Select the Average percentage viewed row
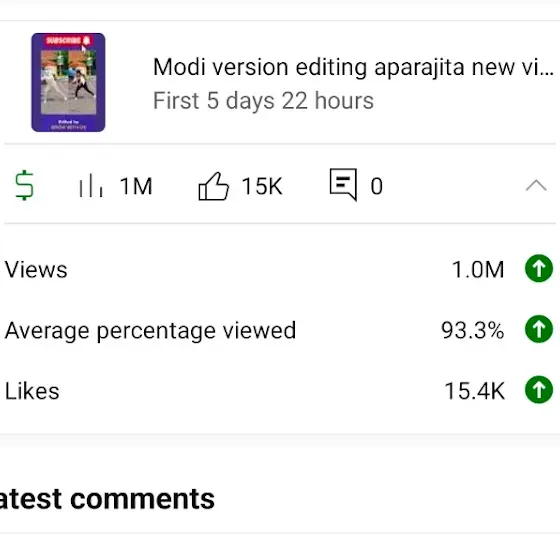Screen dimensions: 560x560 (280, 329)
